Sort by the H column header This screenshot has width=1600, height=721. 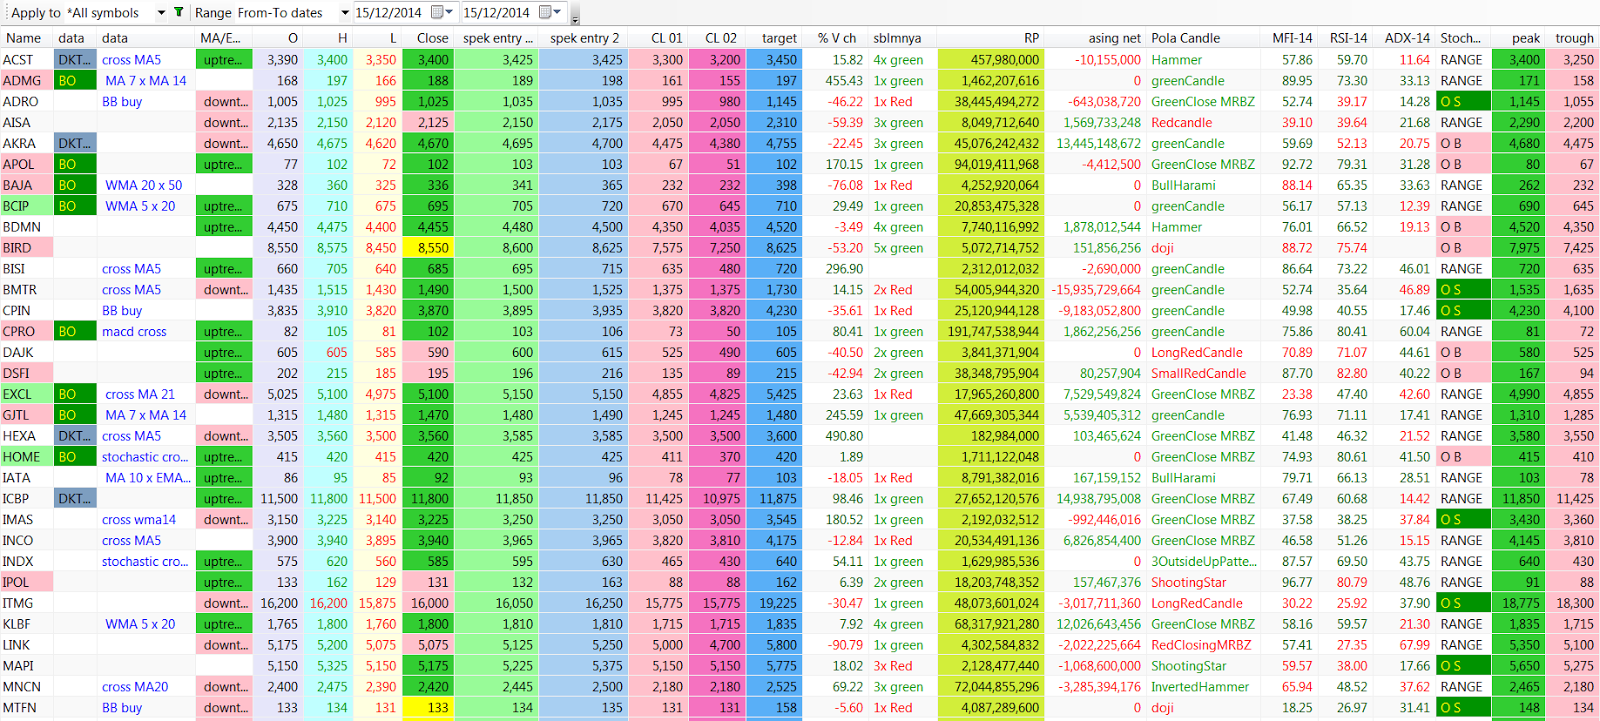(327, 38)
